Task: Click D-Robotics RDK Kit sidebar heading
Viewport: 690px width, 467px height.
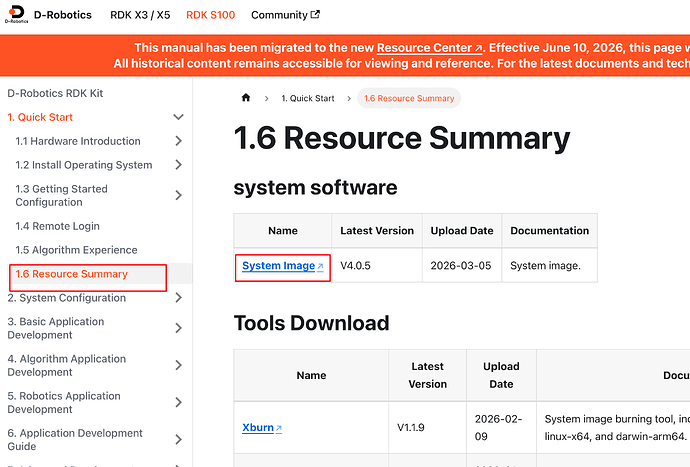Action: coord(55,93)
